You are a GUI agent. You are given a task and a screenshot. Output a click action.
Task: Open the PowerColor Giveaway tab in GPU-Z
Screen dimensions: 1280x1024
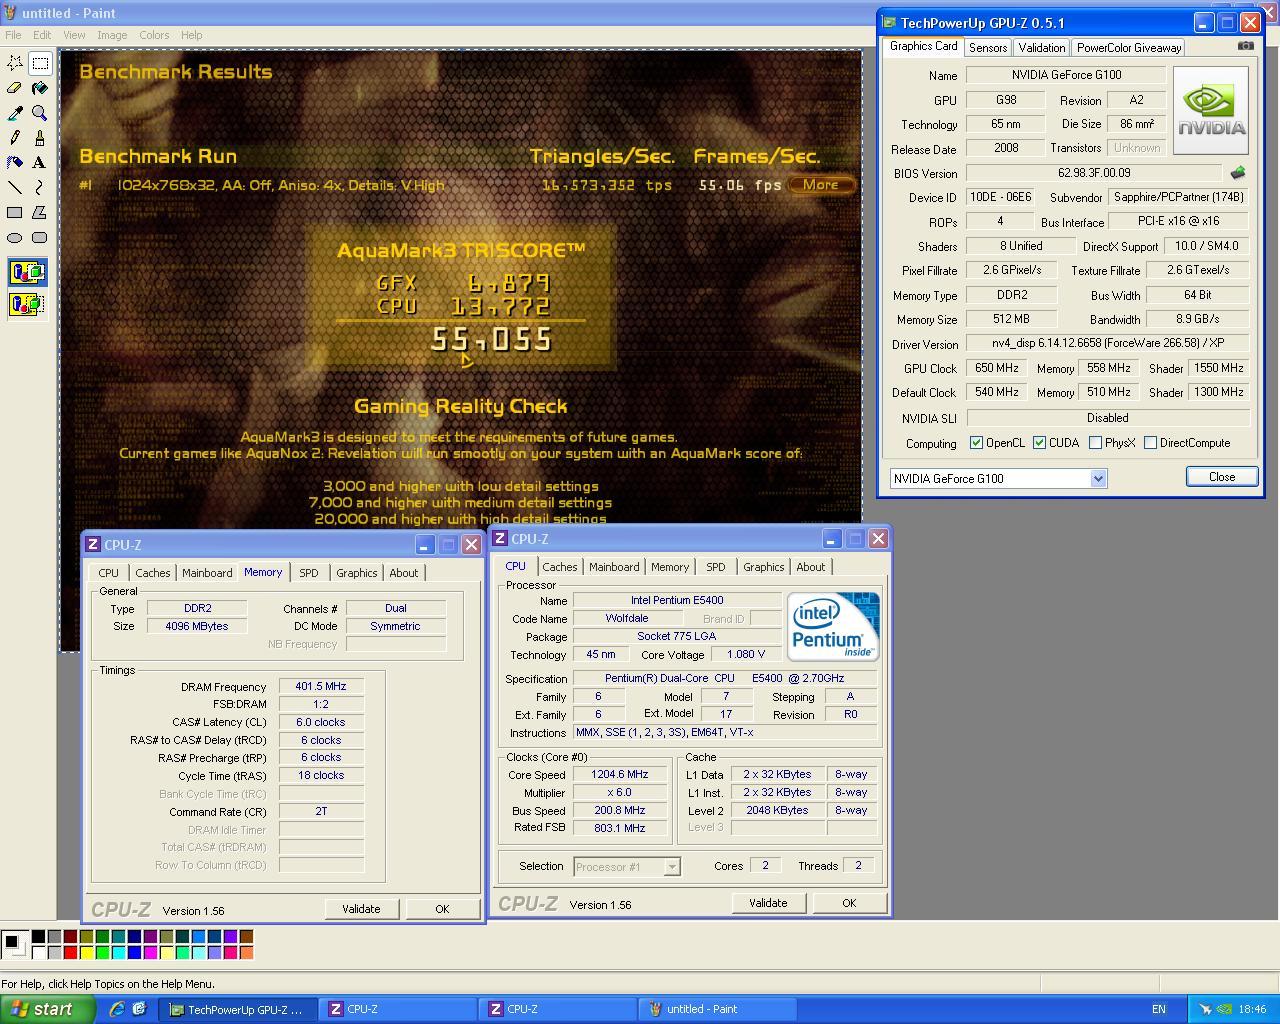pos(1129,47)
